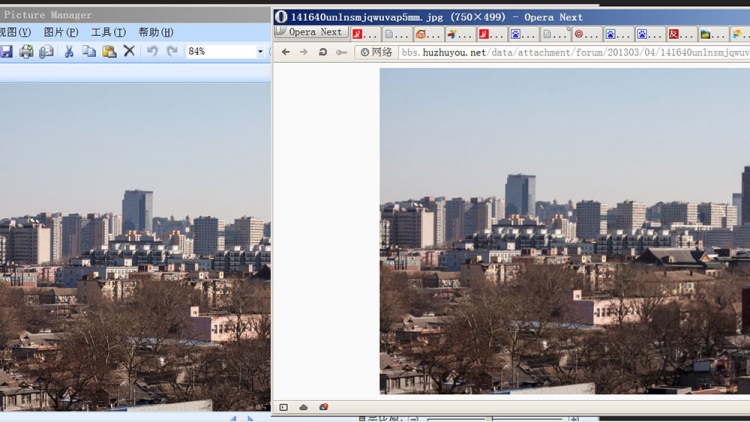The width and height of the screenshot is (750, 422).
Task: Go forward in Opera Next
Action: 304,52
